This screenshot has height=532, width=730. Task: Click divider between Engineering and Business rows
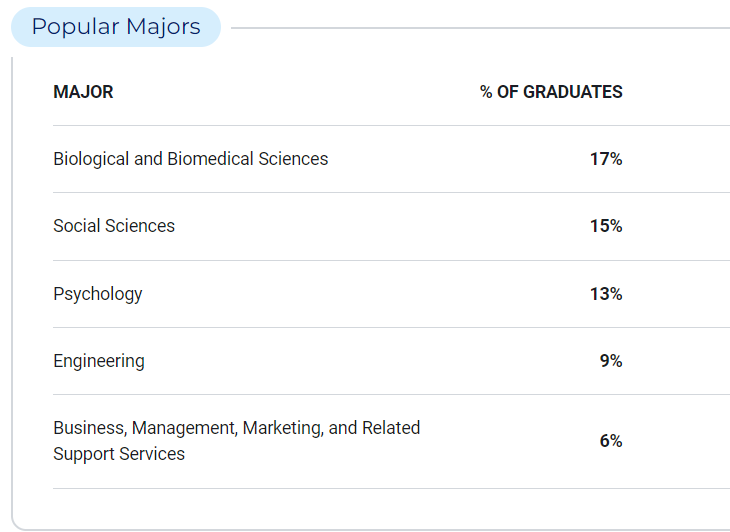coord(392,395)
